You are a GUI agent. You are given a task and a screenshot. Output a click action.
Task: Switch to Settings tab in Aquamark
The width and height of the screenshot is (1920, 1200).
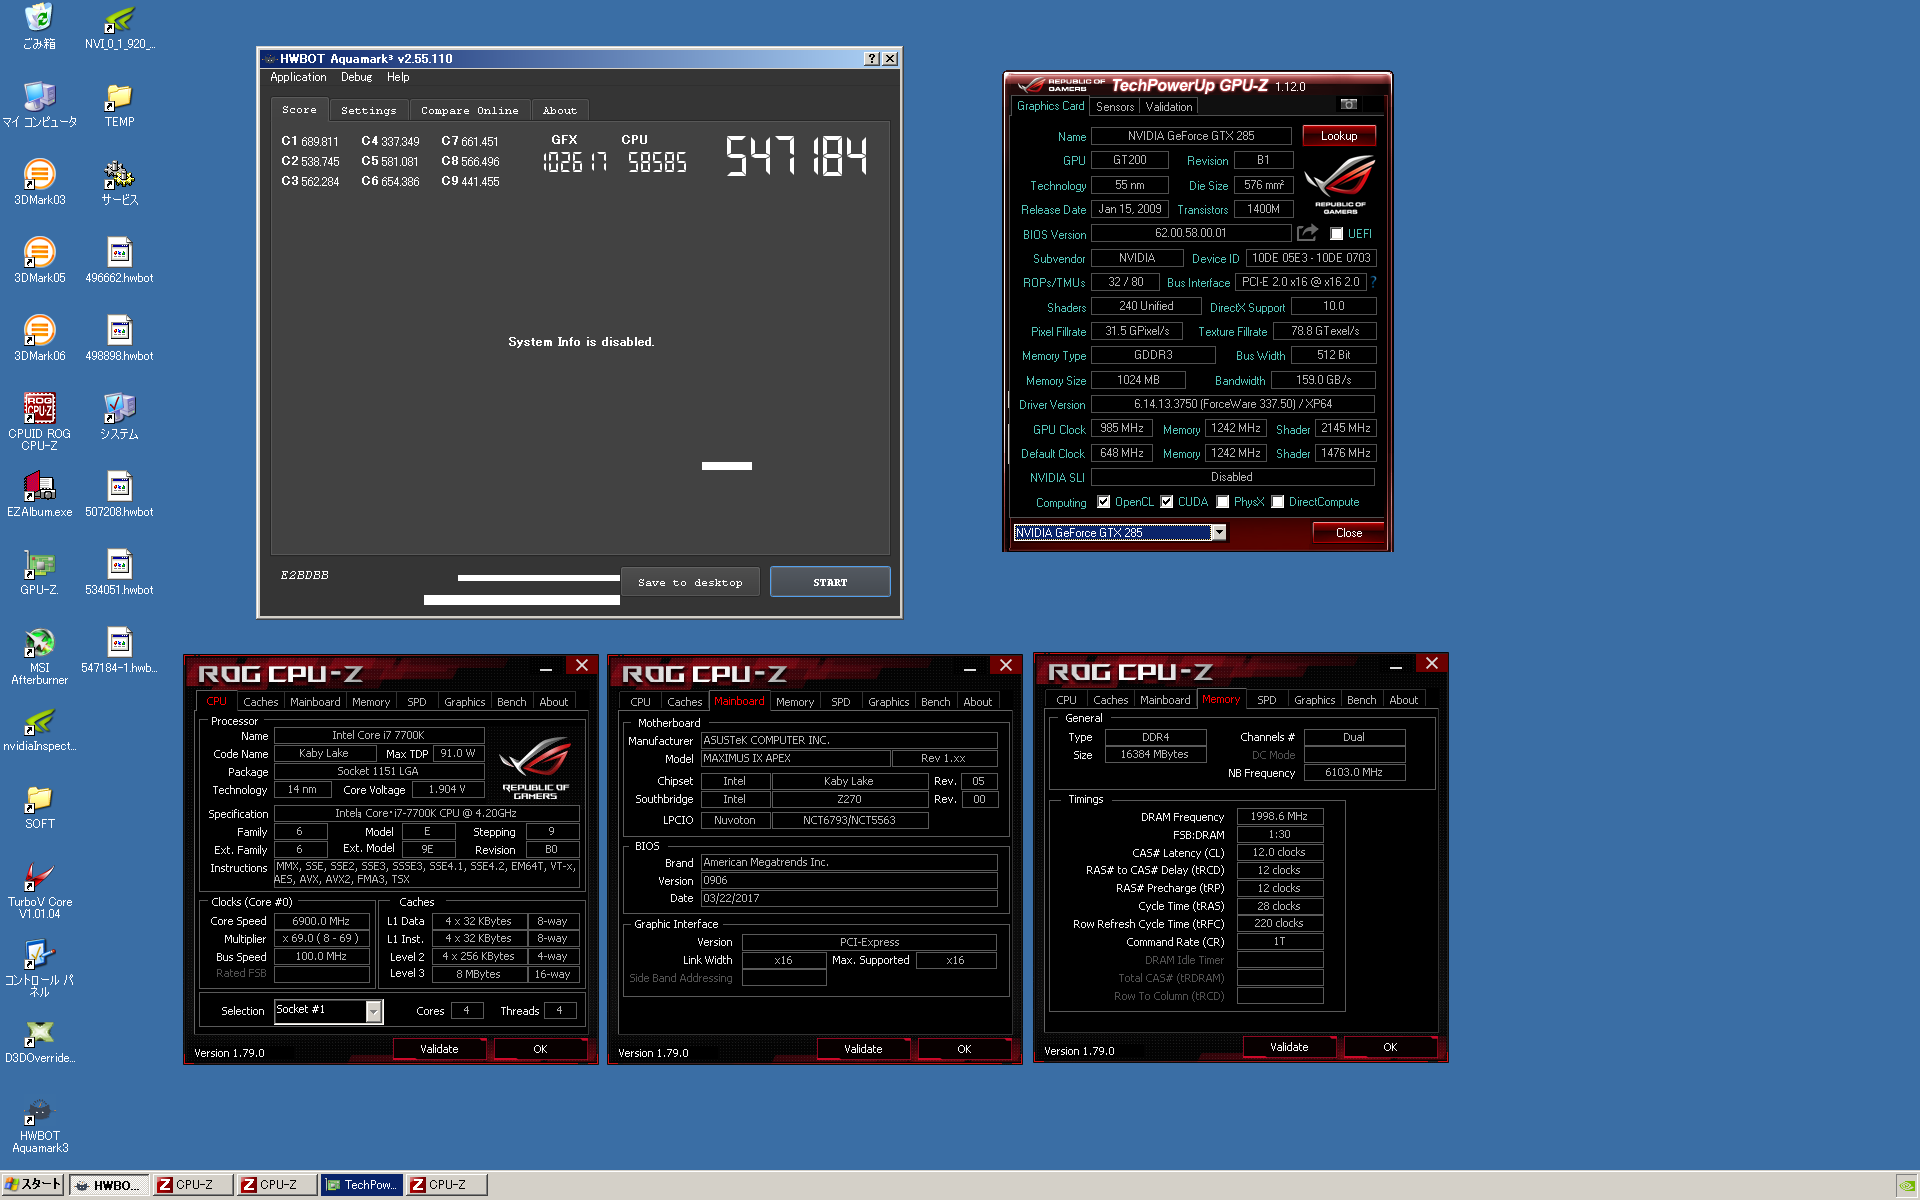(x=368, y=110)
